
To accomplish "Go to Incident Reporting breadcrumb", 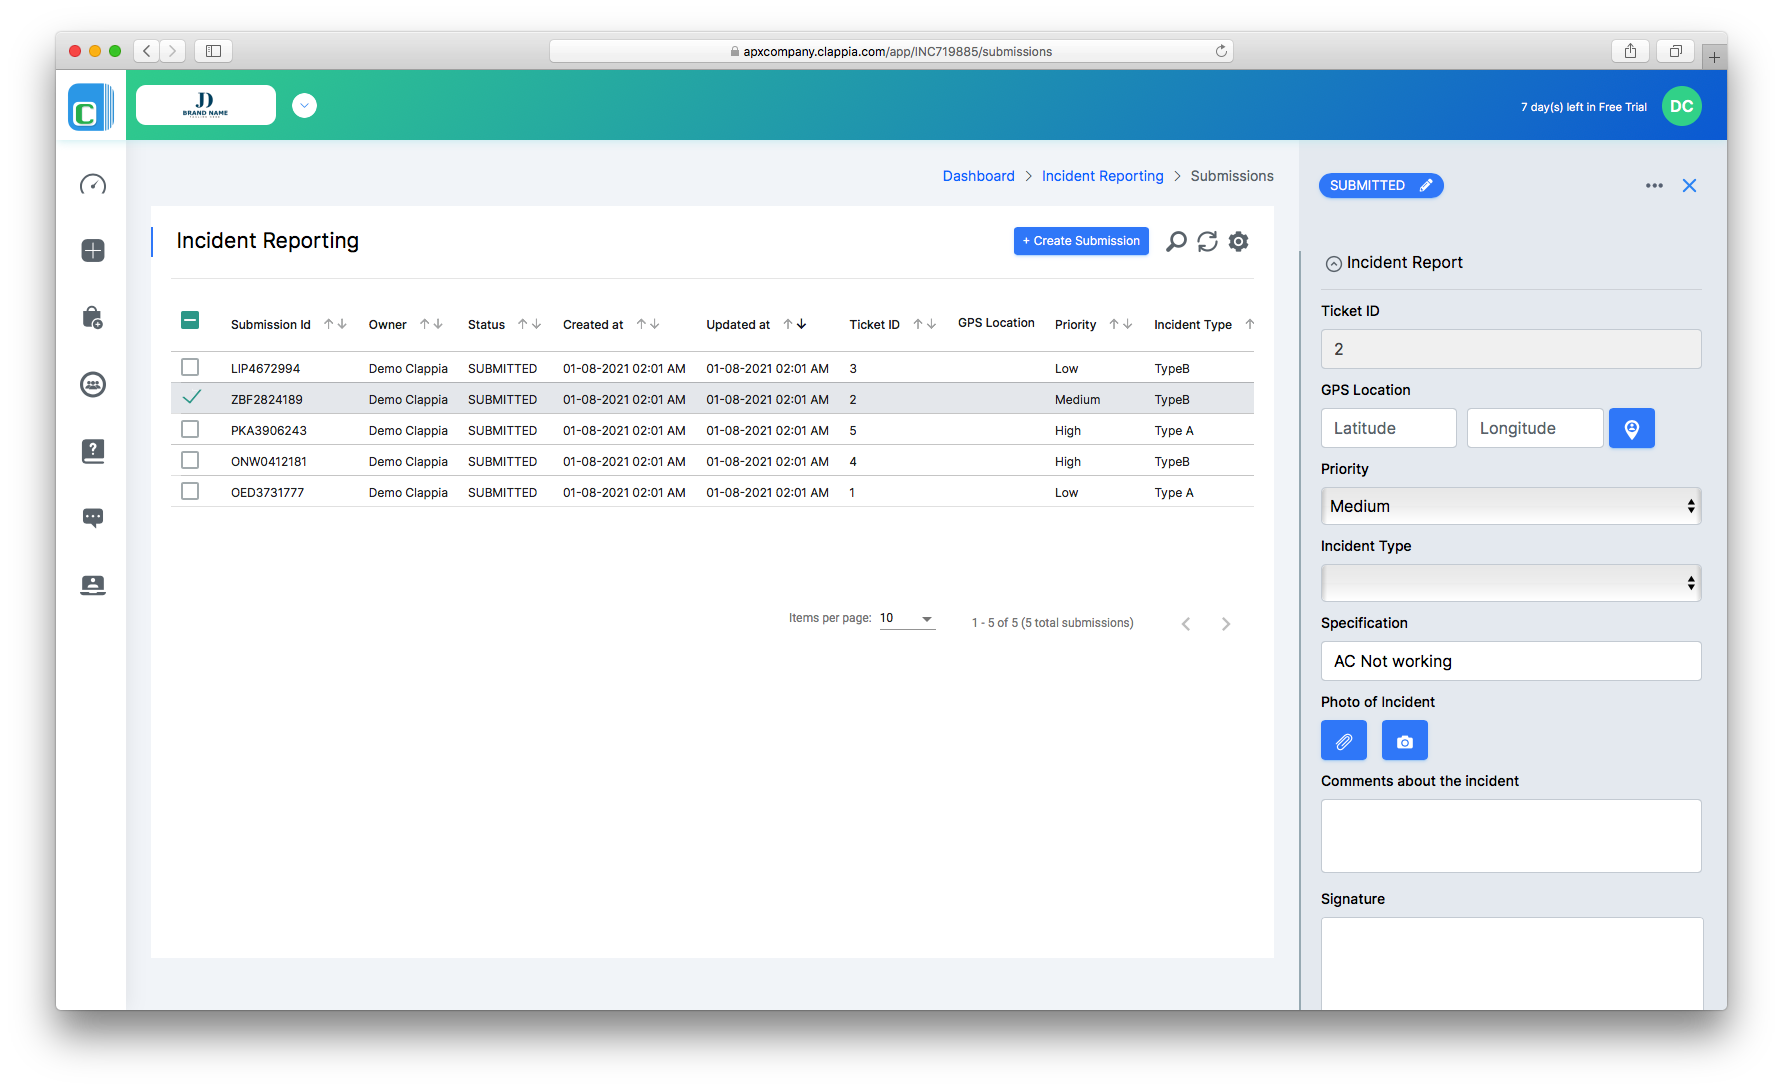I will tap(1102, 176).
